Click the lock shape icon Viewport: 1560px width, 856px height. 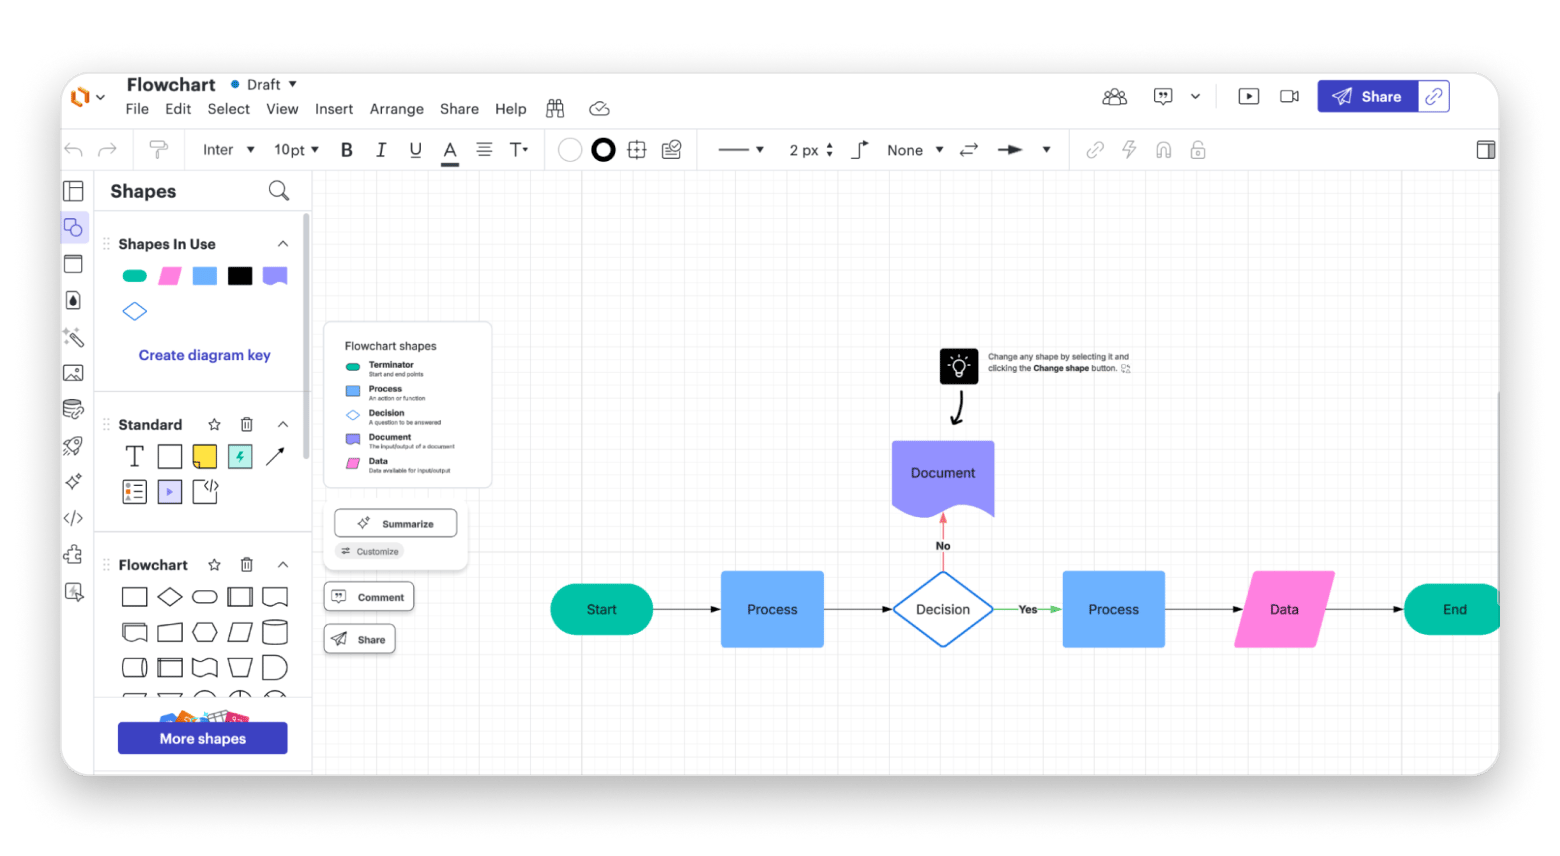click(1197, 150)
